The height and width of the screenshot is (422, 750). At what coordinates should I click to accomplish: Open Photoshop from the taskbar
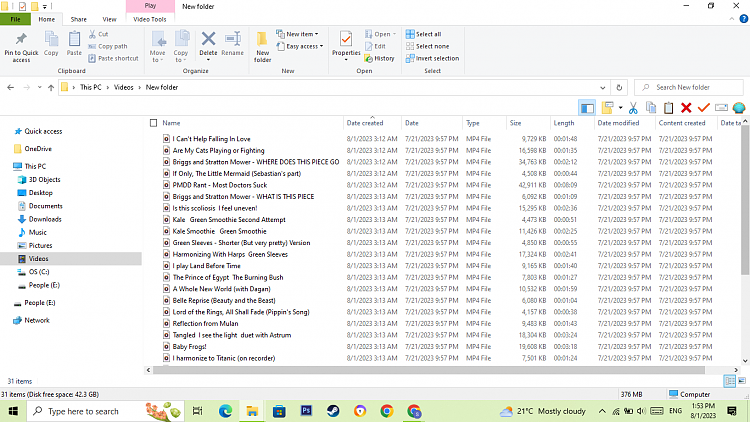click(306, 410)
